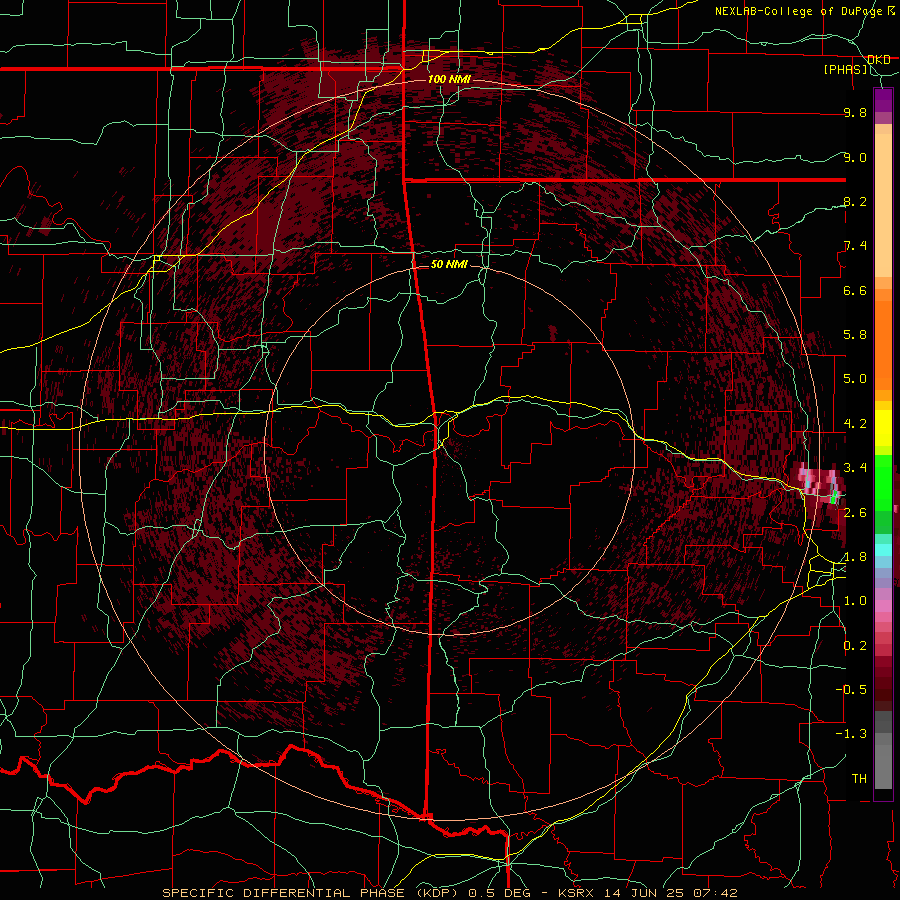Click the 0.2 legend value
The width and height of the screenshot is (900, 900).
tap(855, 646)
